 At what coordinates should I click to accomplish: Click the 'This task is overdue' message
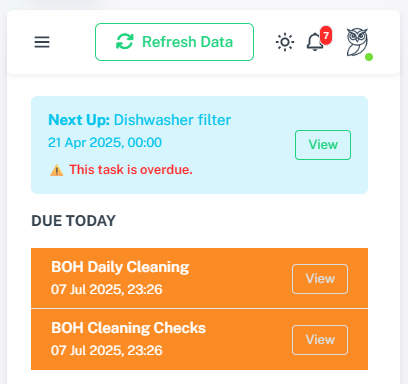131,170
